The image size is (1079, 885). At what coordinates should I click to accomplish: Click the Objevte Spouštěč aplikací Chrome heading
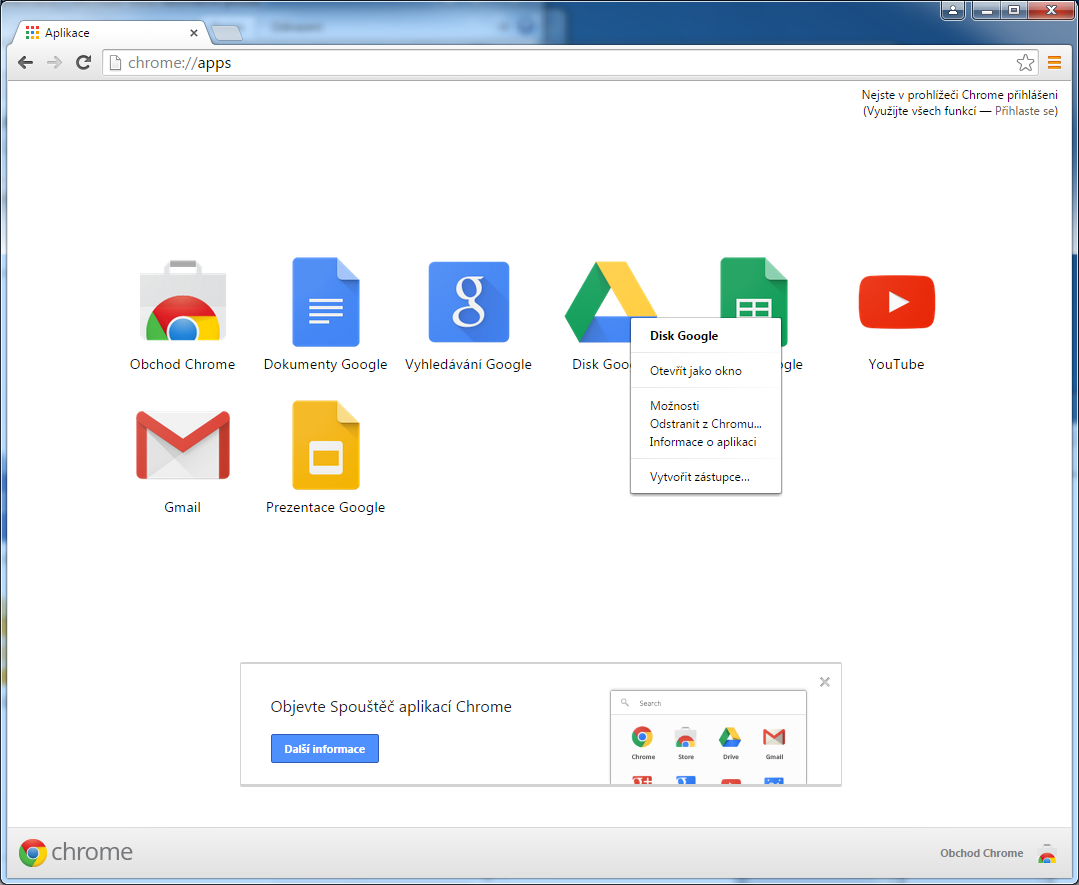pyautogui.click(x=391, y=707)
